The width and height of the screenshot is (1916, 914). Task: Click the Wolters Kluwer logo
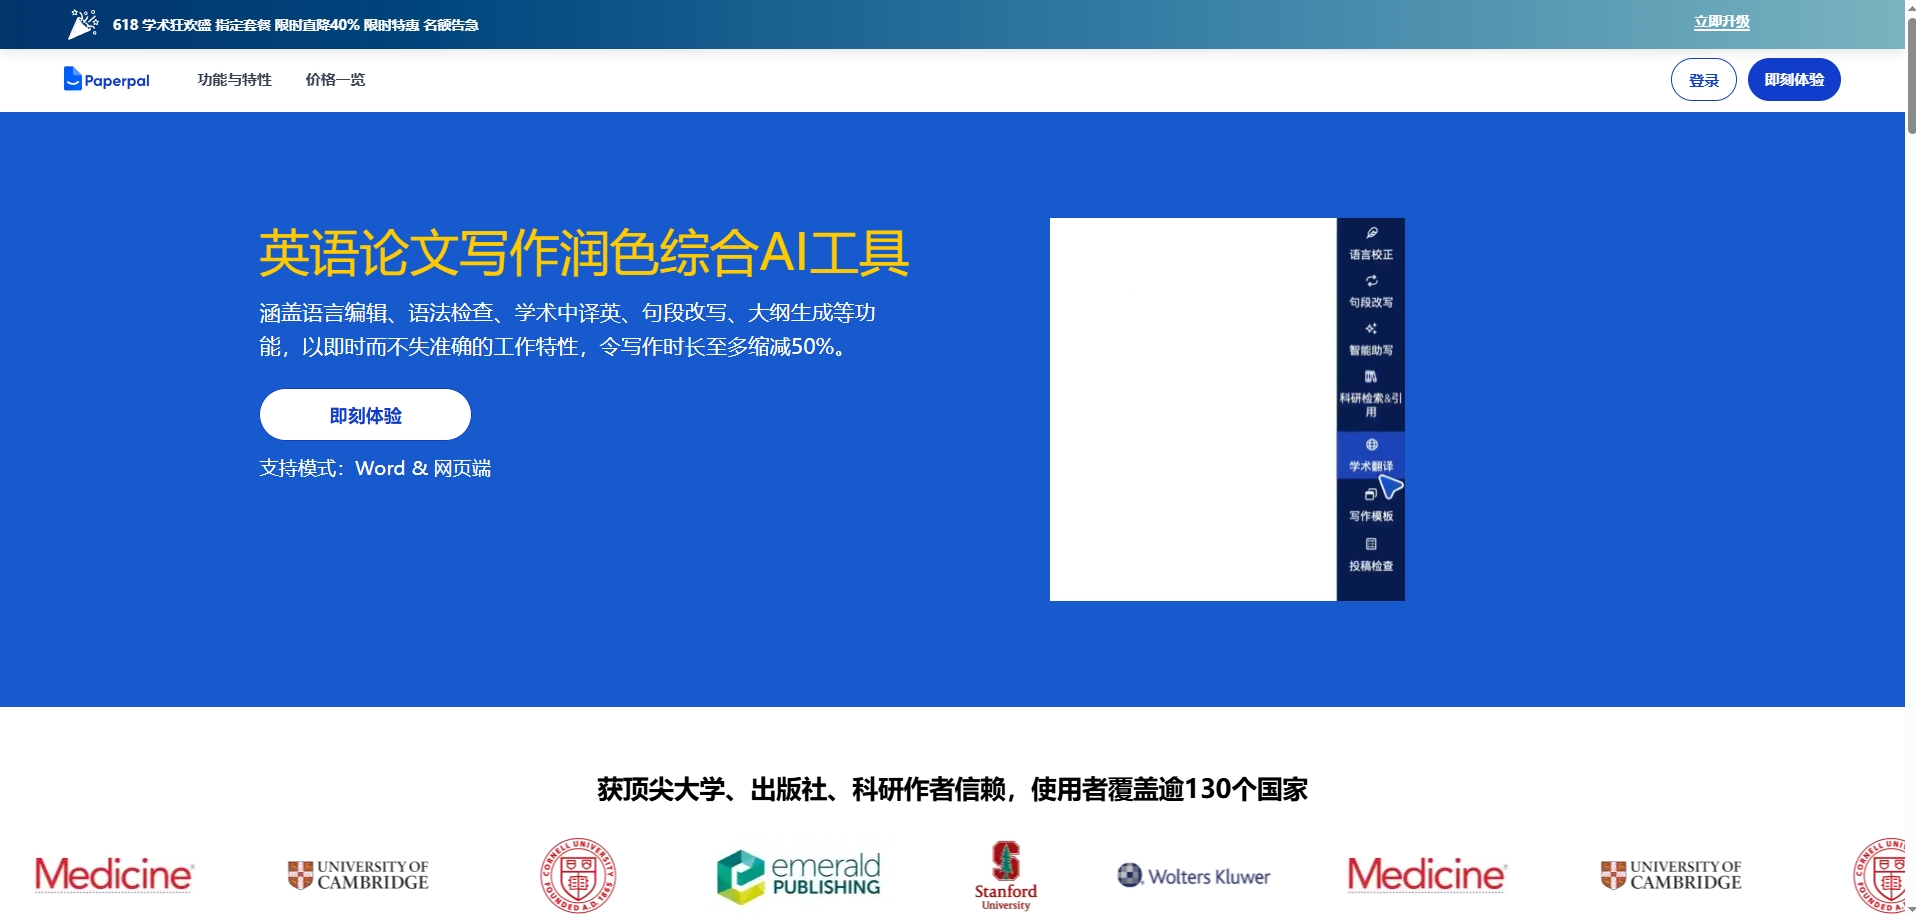click(x=1193, y=876)
